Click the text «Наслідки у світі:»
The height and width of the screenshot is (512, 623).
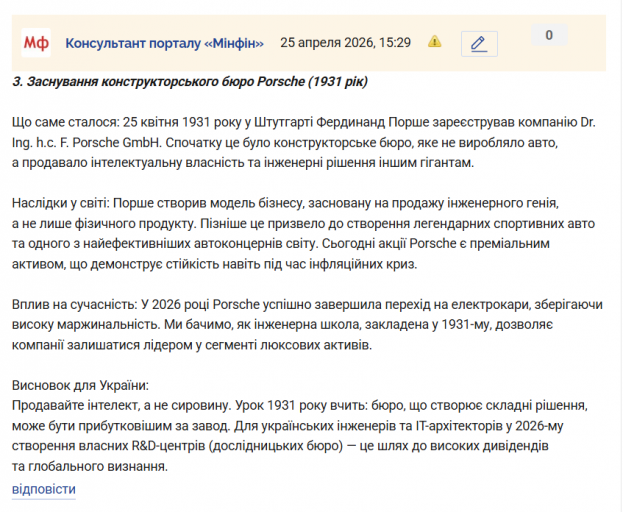coord(60,203)
